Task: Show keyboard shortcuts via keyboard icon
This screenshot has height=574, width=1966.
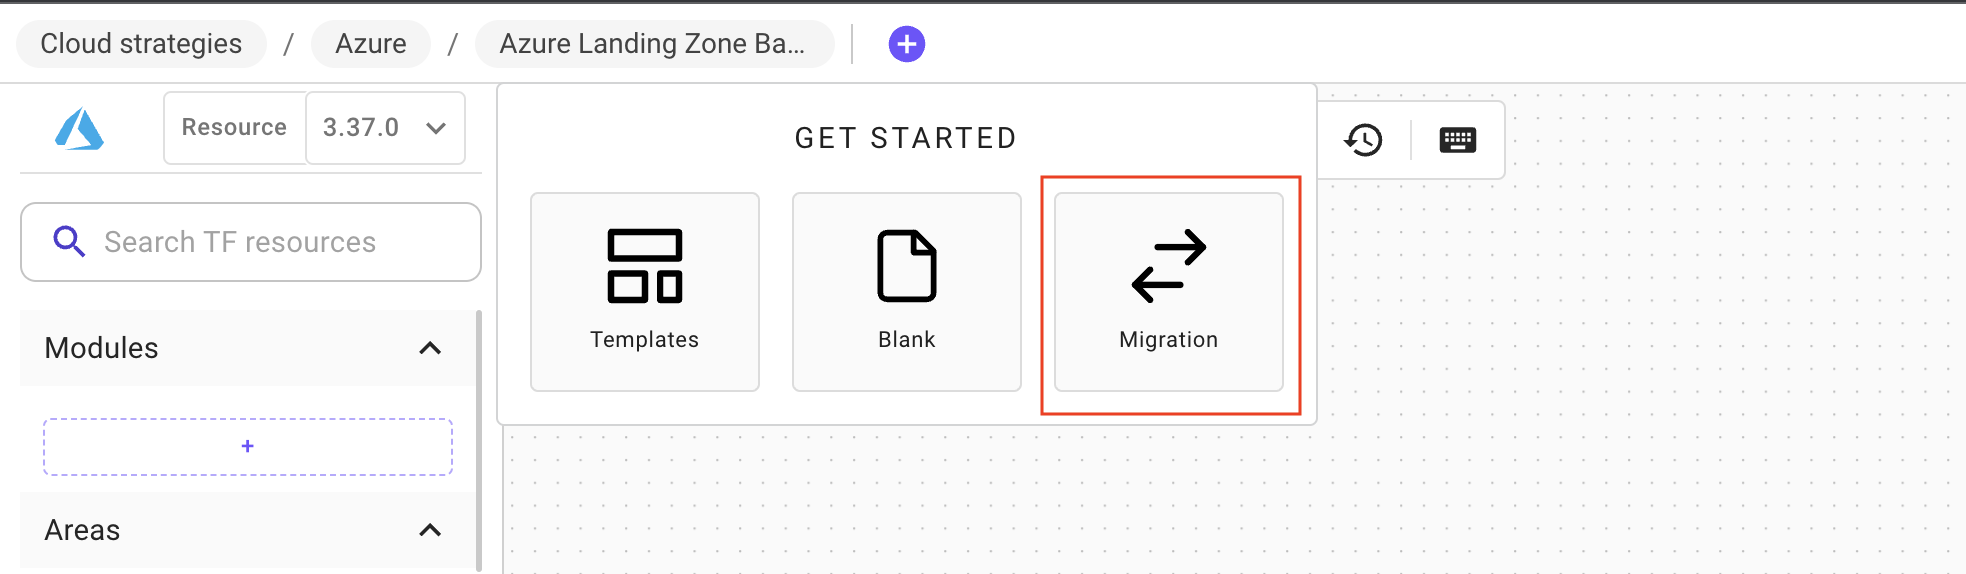Action: pyautogui.click(x=1457, y=140)
